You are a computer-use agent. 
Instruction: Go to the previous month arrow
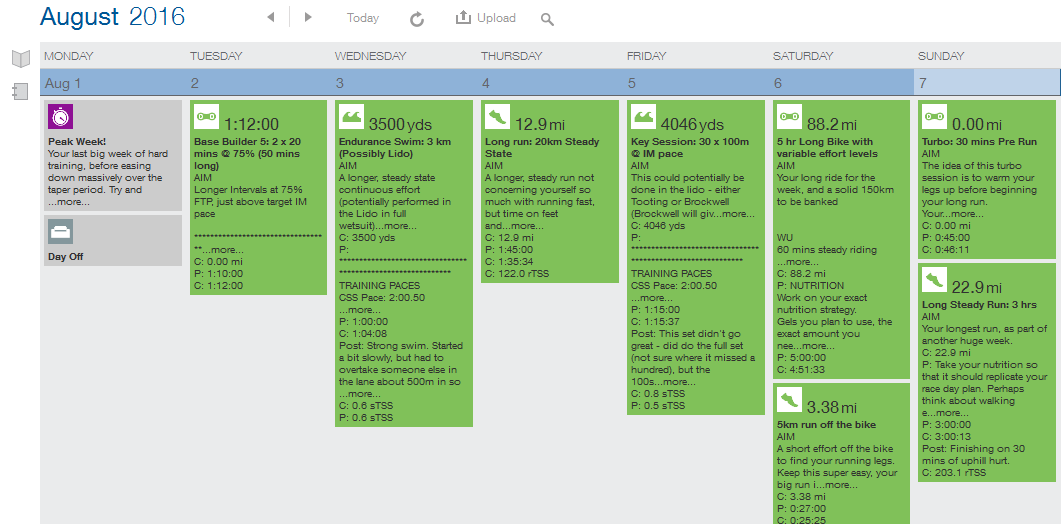tap(270, 18)
